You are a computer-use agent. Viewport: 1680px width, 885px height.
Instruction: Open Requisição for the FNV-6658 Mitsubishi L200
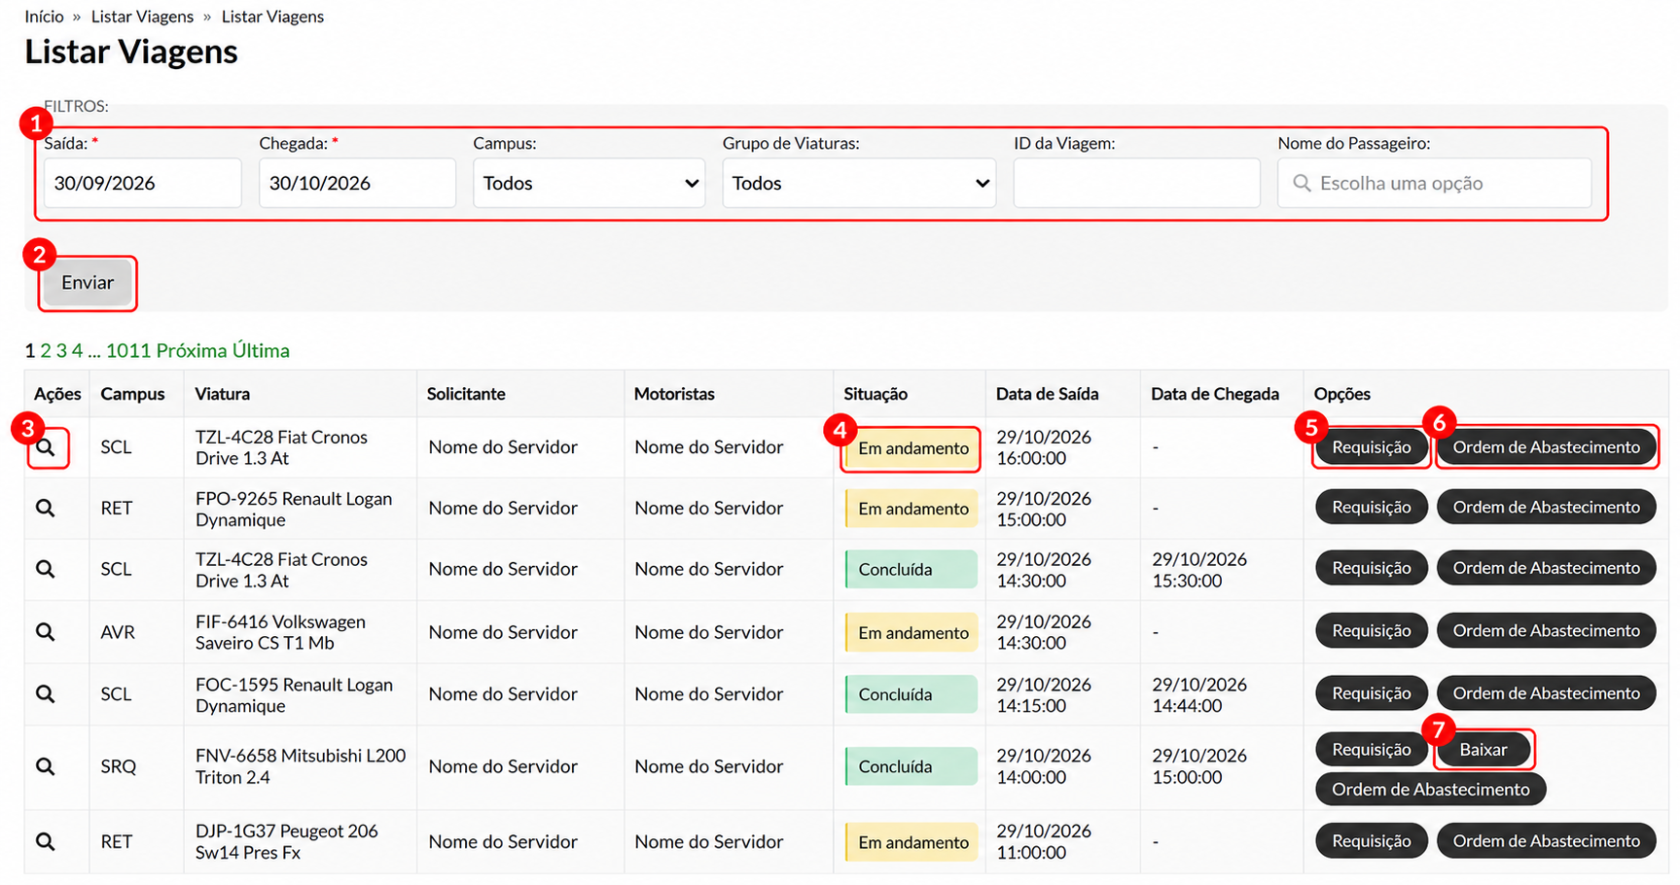click(1371, 749)
